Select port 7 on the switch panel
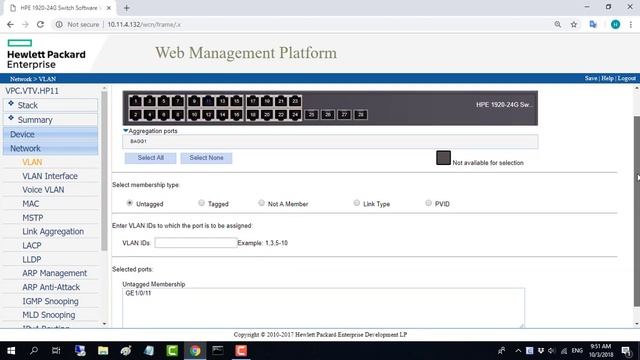640x360 pixels. pyautogui.click(x=178, y=101)
